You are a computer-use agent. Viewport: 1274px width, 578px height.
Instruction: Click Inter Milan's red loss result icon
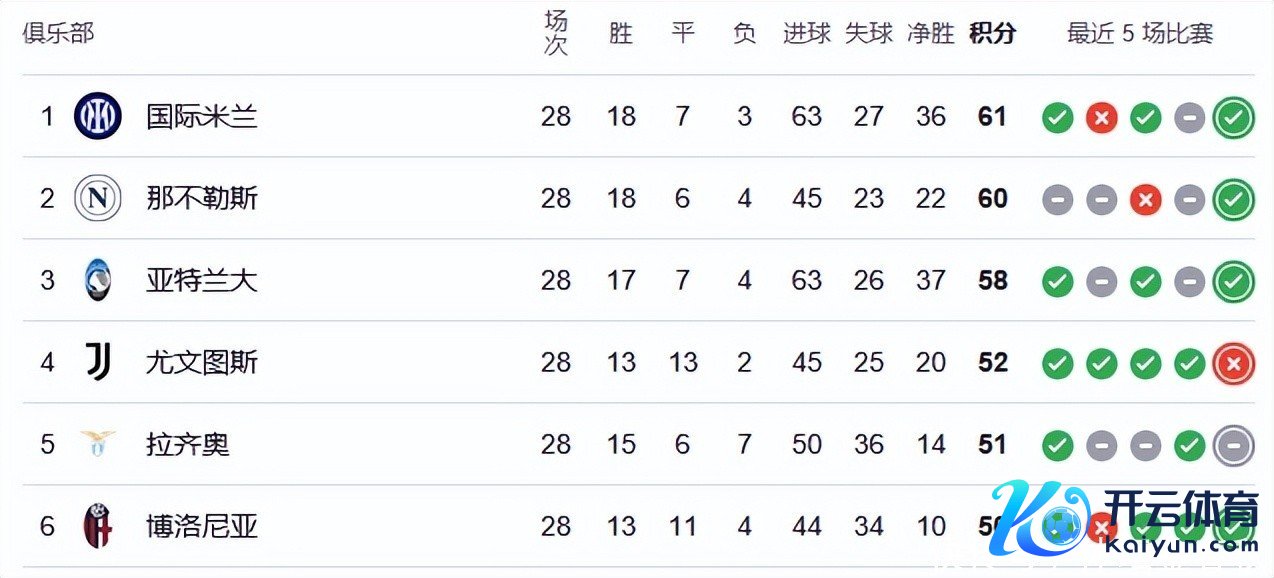[1101, 118]
